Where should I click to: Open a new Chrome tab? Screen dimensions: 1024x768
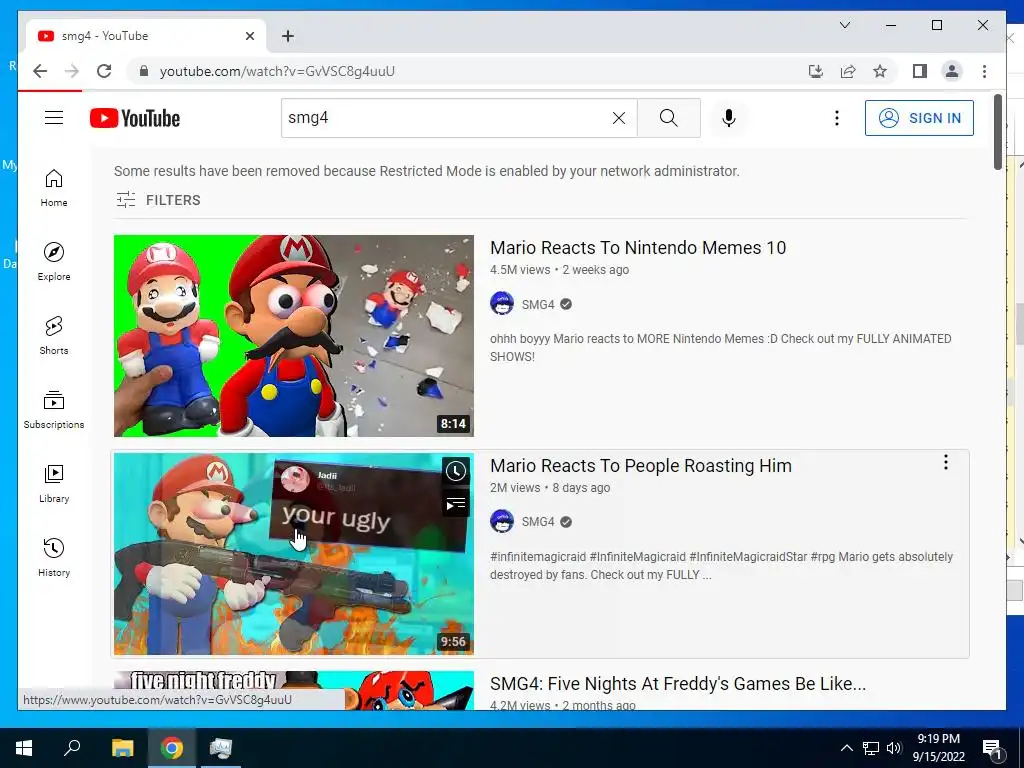(288, 36)
